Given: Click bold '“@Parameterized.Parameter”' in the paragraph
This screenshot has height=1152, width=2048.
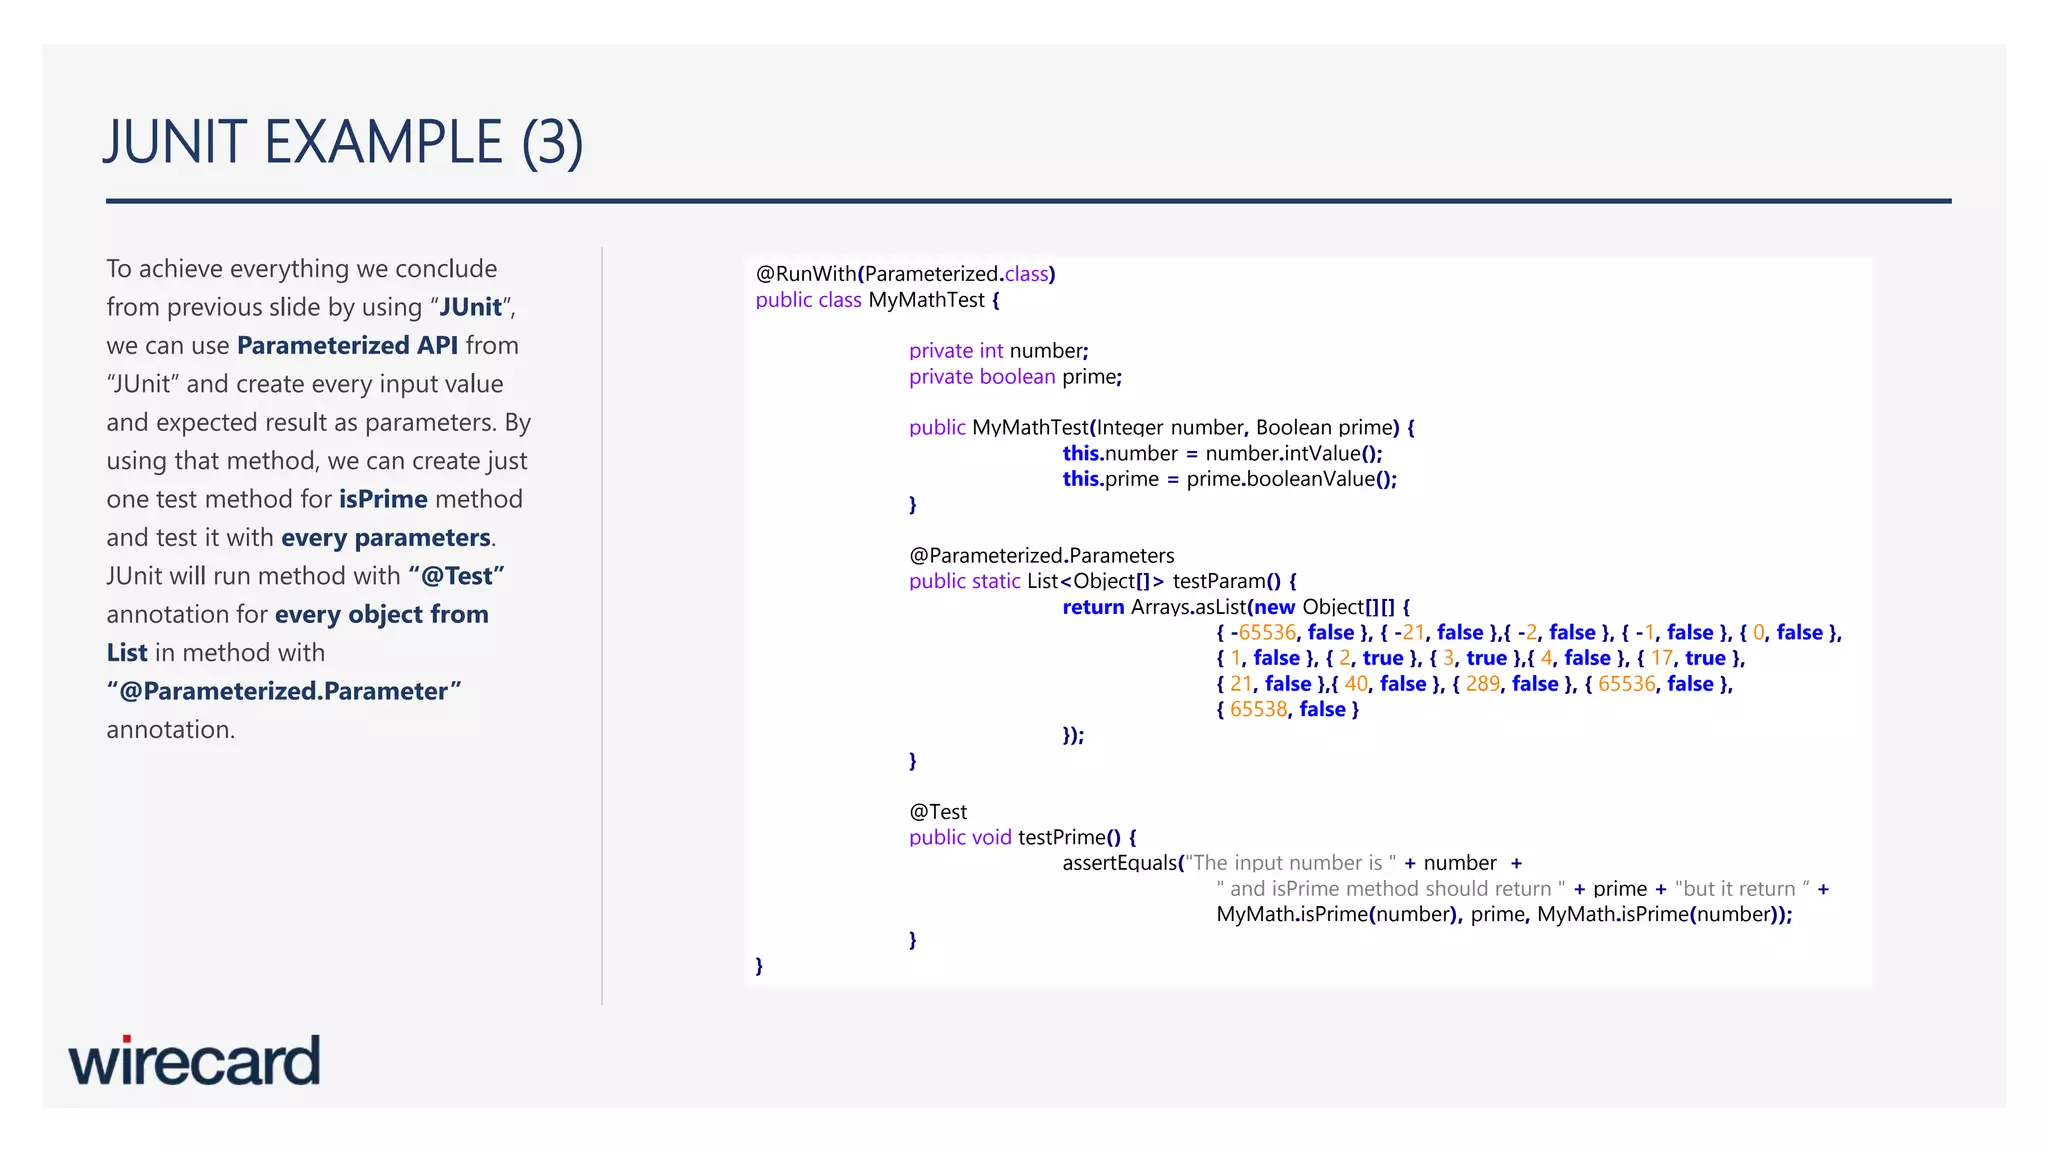Looking at the screenshot, I should tap(284, 691).
